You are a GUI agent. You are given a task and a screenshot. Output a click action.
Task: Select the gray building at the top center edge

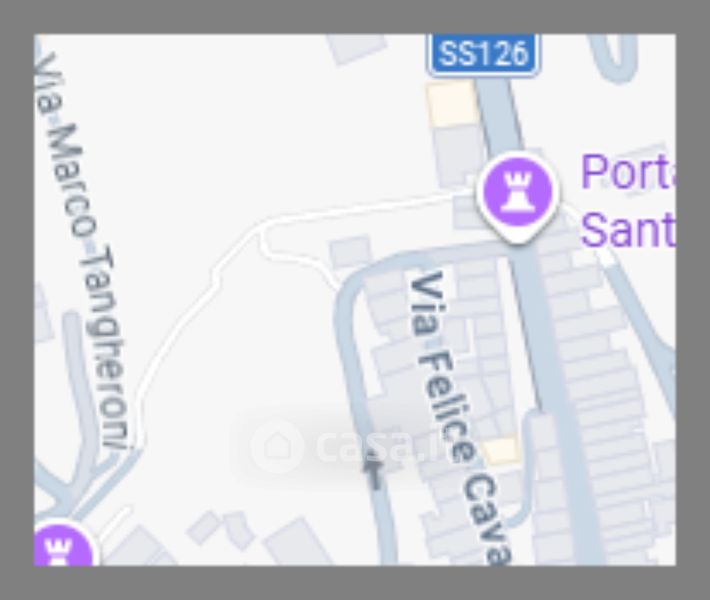click(357, 47)
